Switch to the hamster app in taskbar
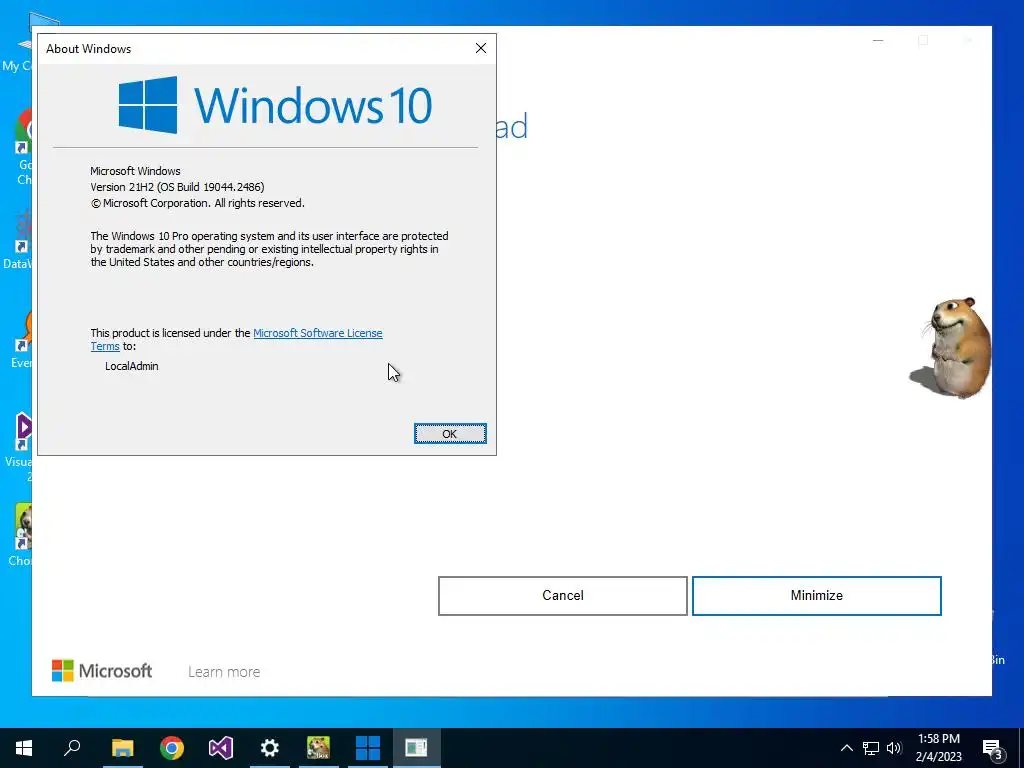Screen dimensions: 1024x768 point(319,748)
